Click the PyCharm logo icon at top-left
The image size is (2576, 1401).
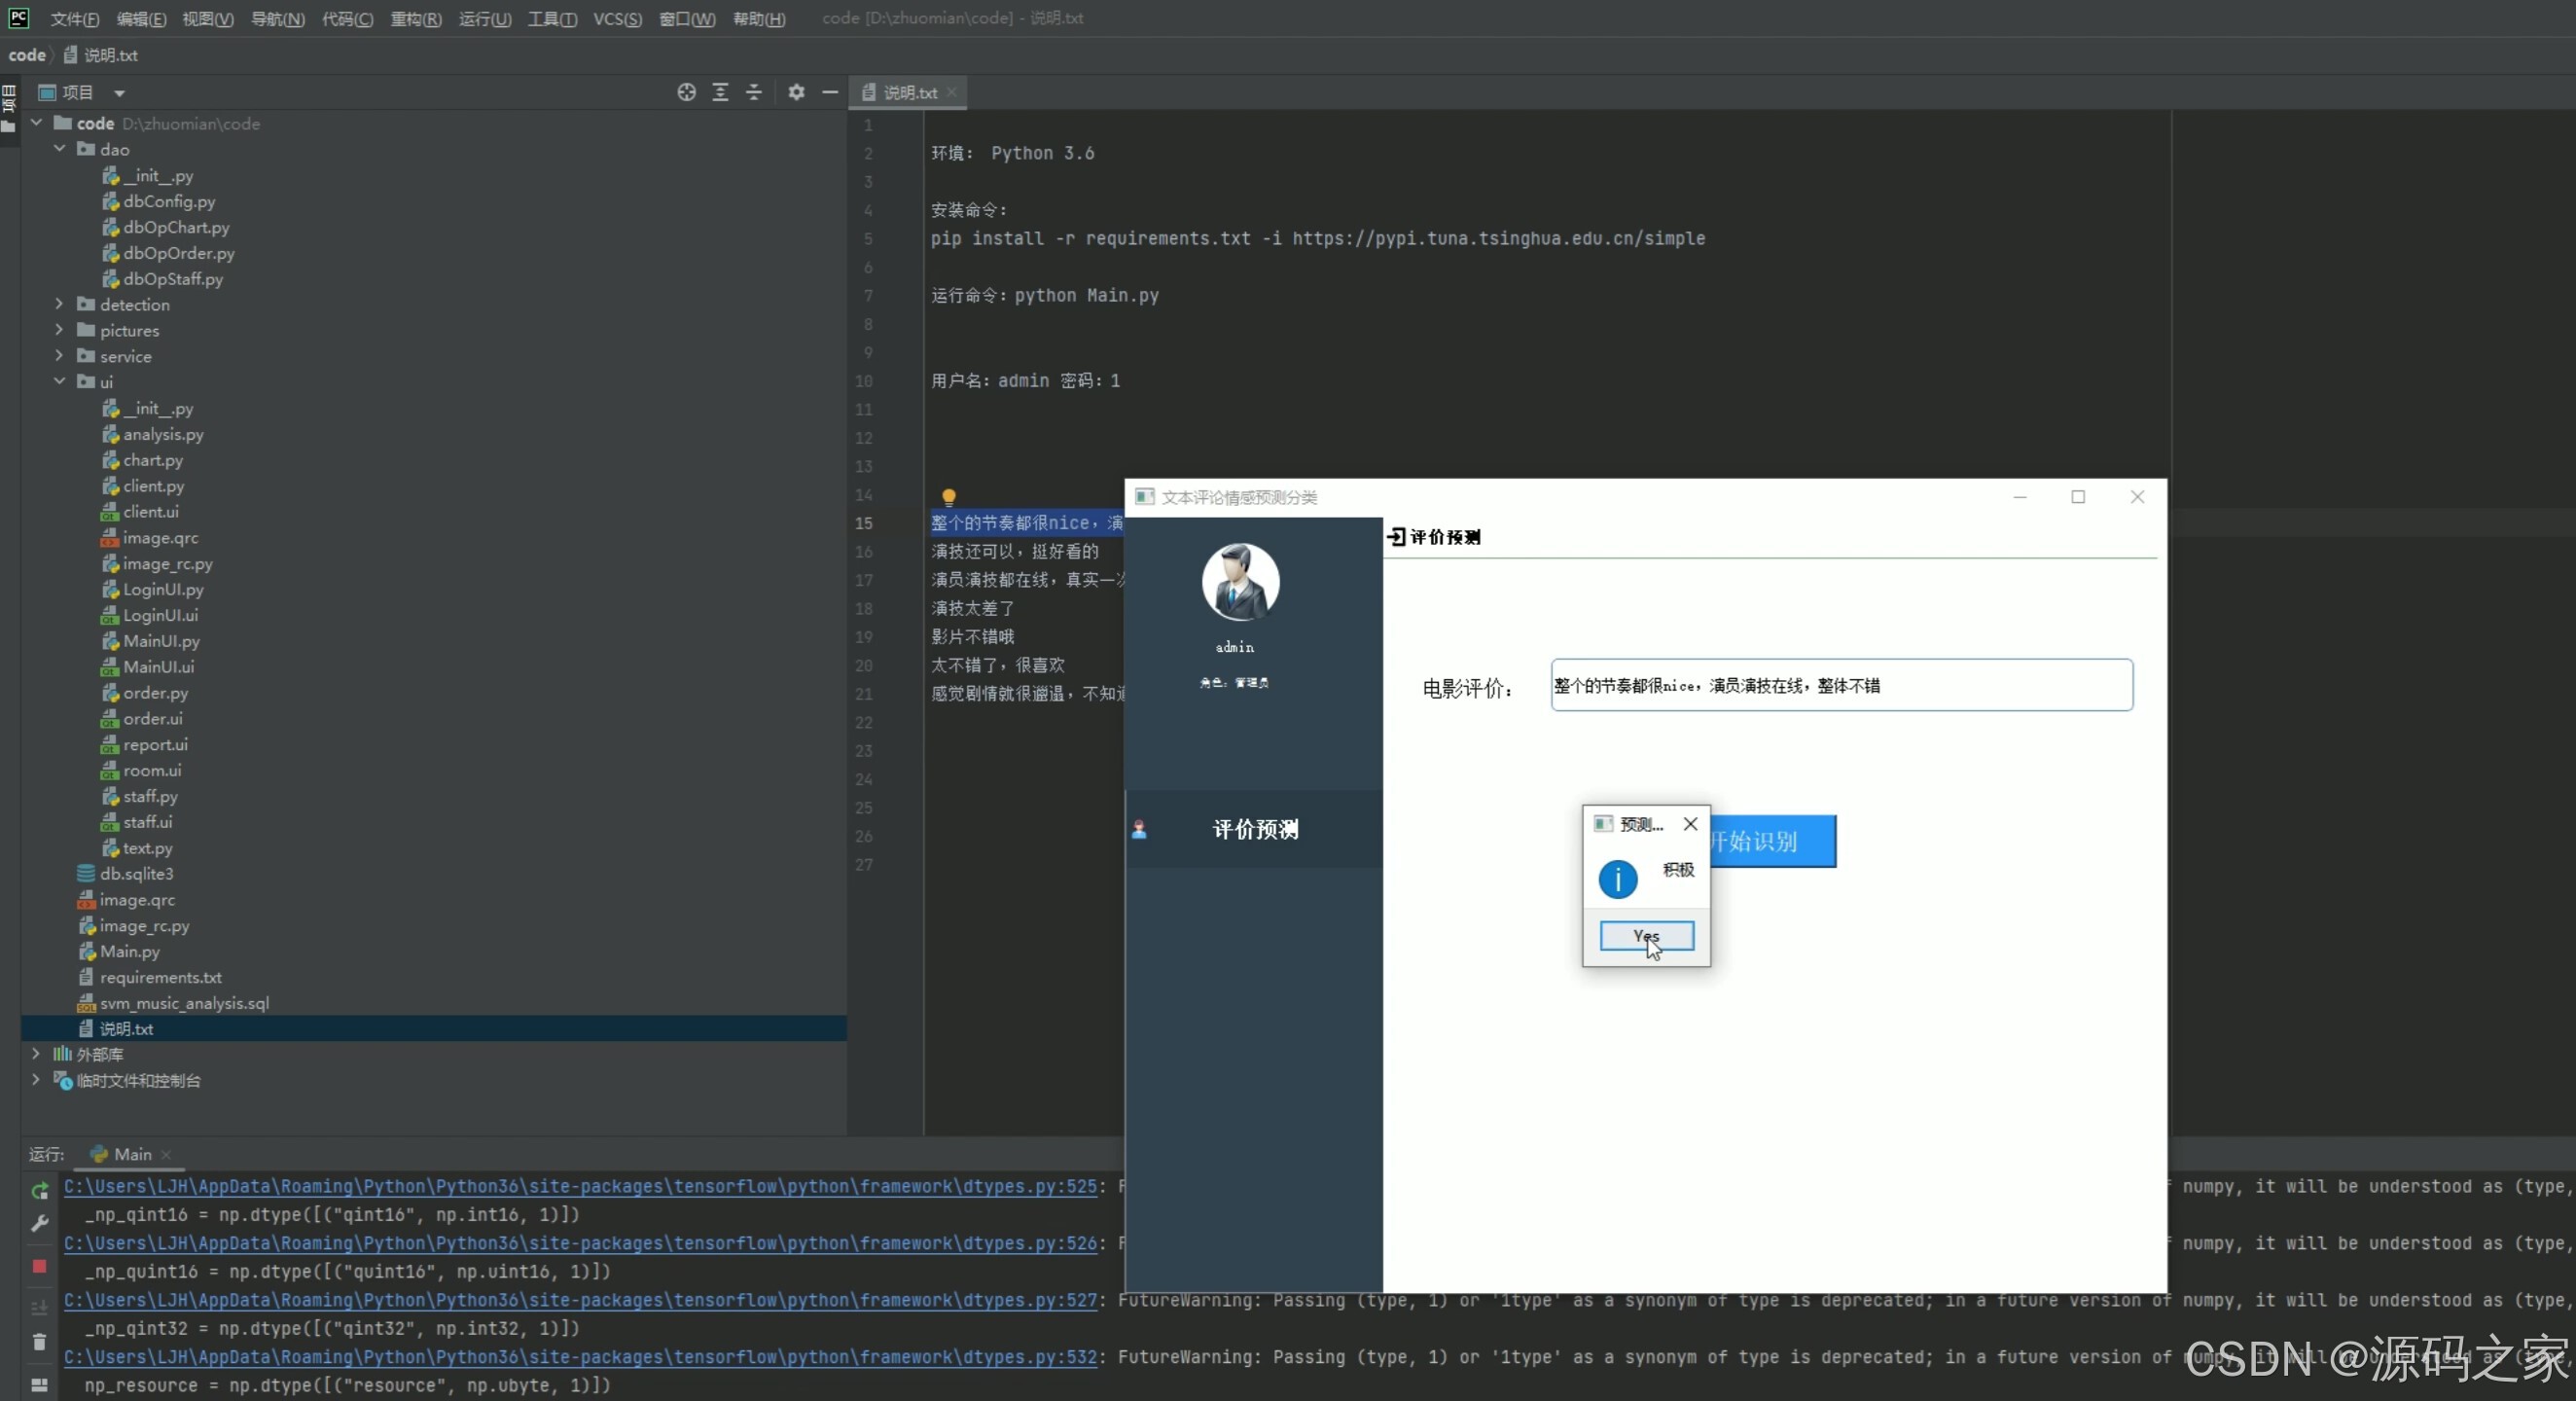click(18, 17)
